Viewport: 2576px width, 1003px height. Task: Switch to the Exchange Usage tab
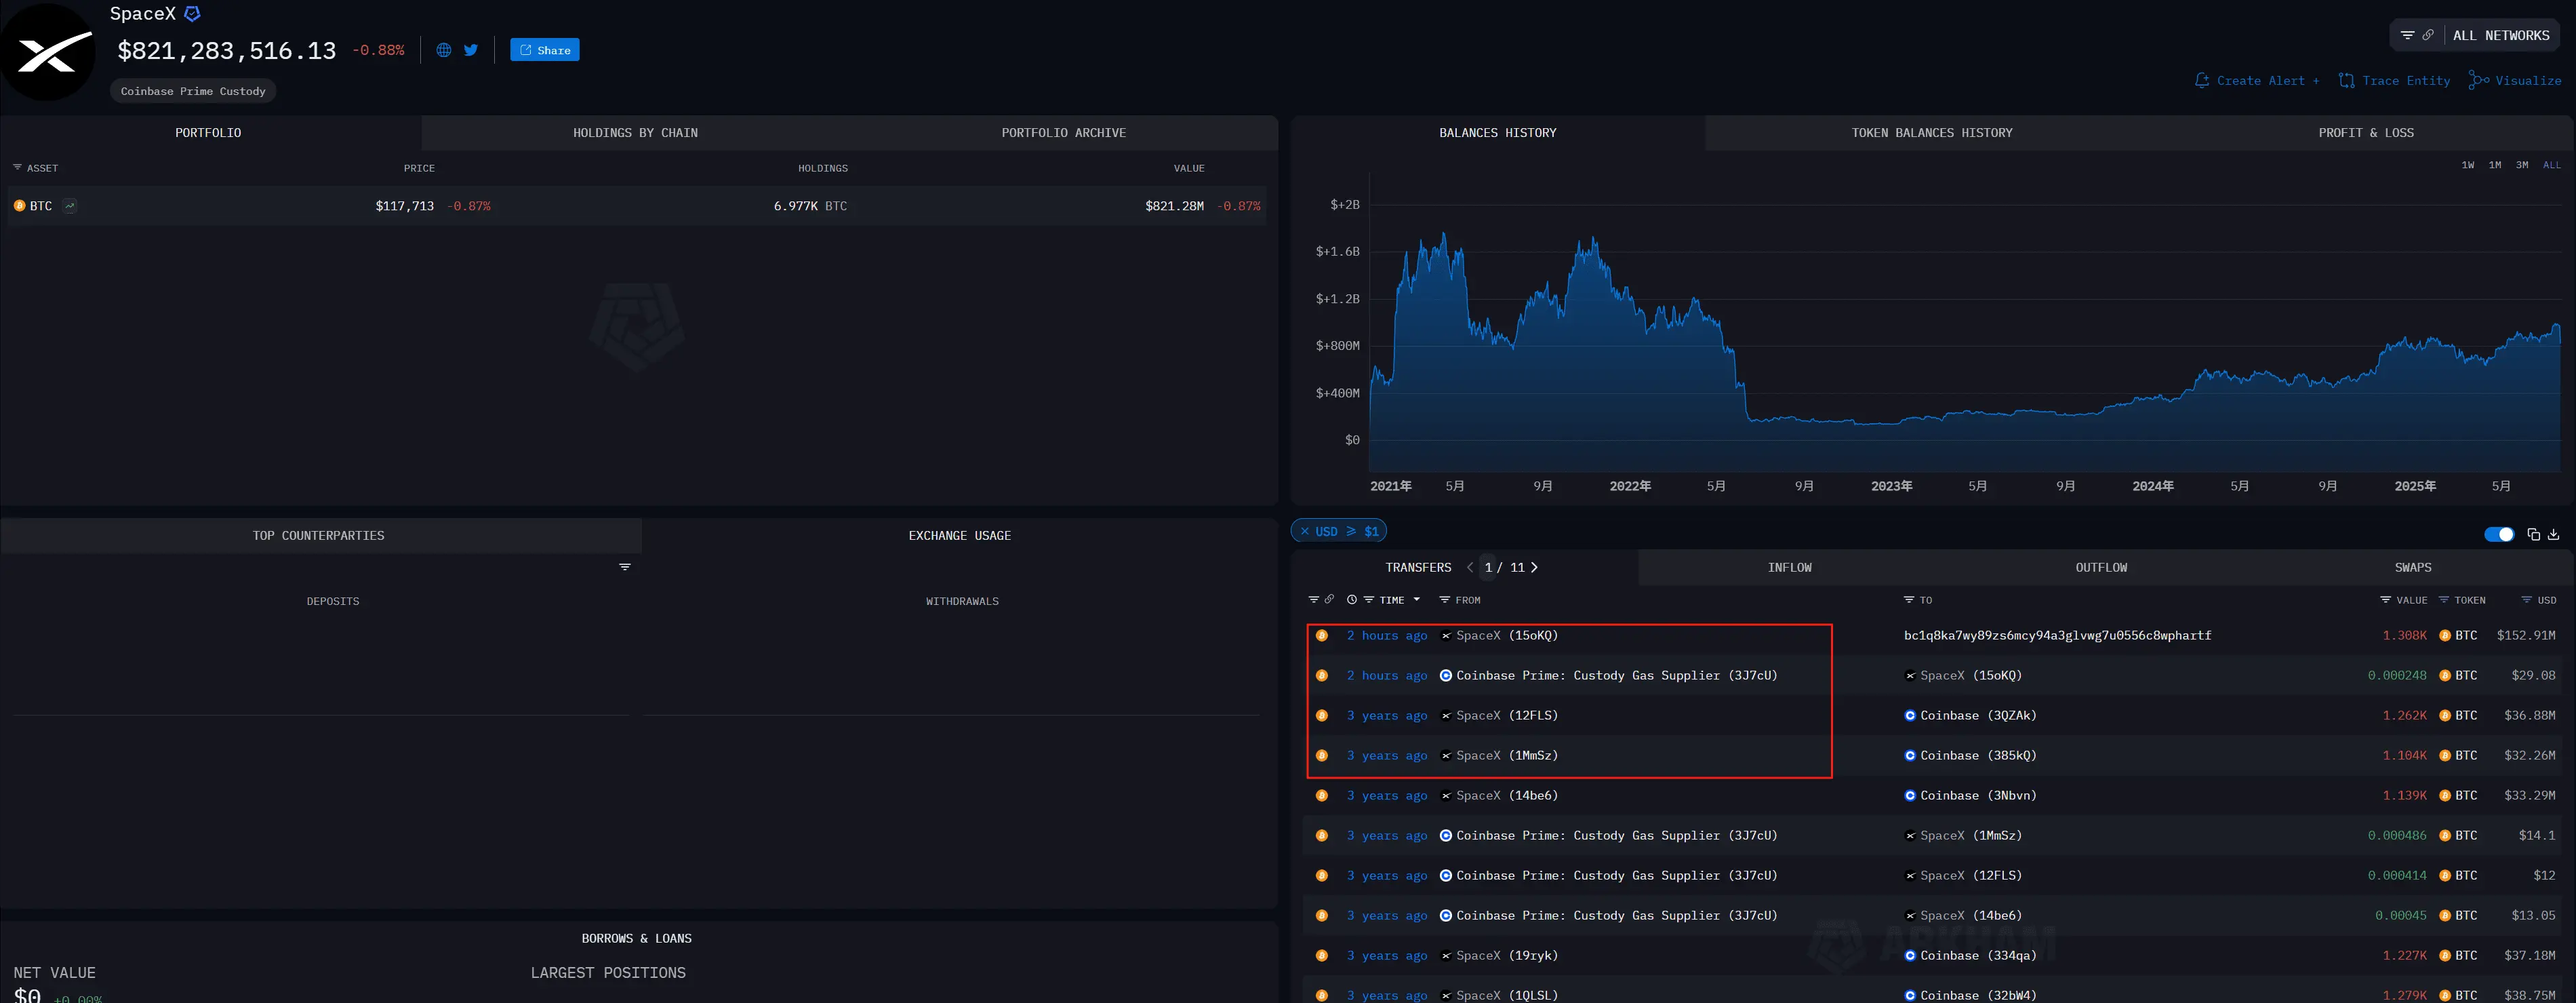[960, 536]
